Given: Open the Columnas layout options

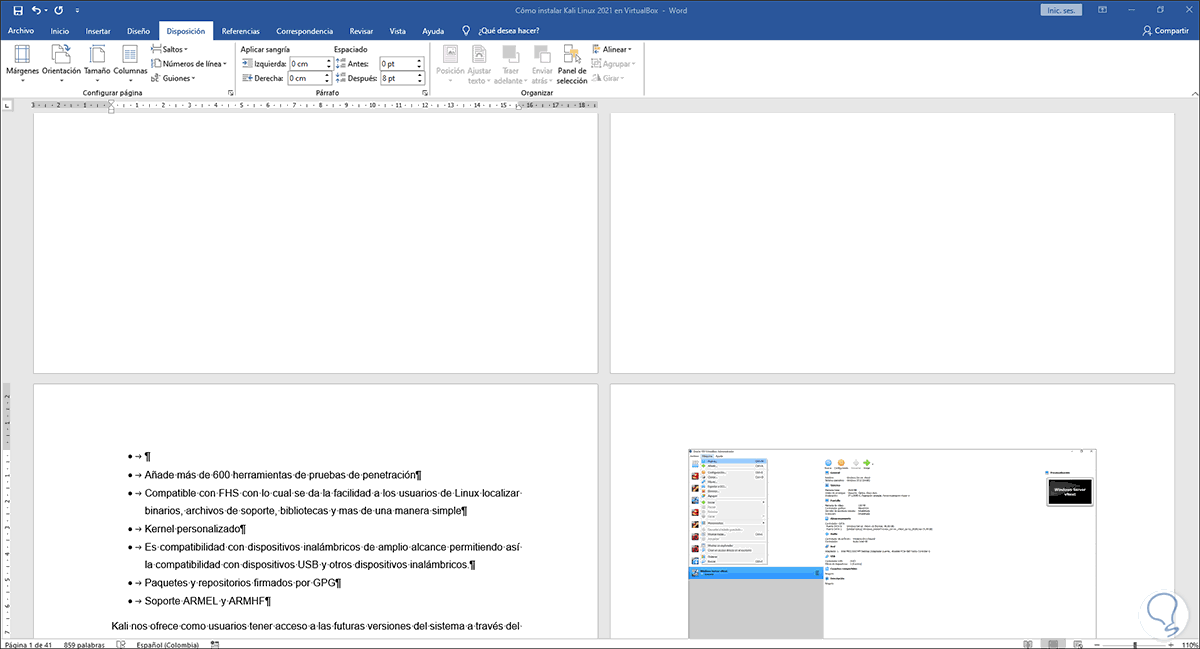Looking at the screenshot, I should (130, 62).
